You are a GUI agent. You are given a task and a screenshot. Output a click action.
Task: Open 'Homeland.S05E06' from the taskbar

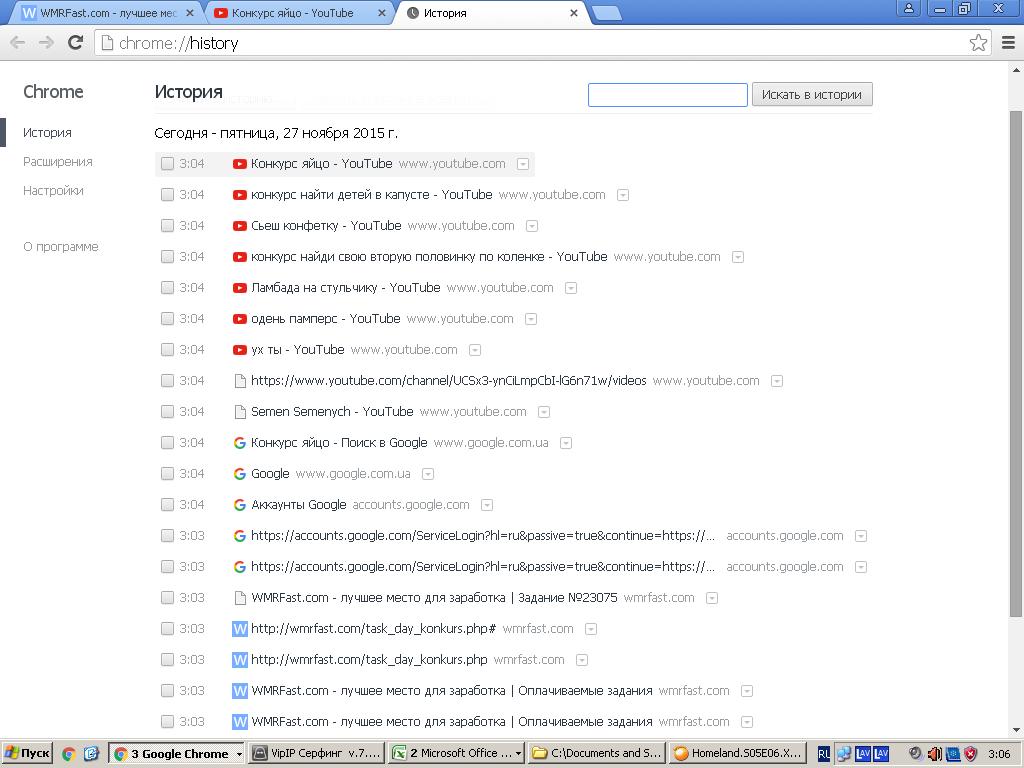(x=737, y=754)
